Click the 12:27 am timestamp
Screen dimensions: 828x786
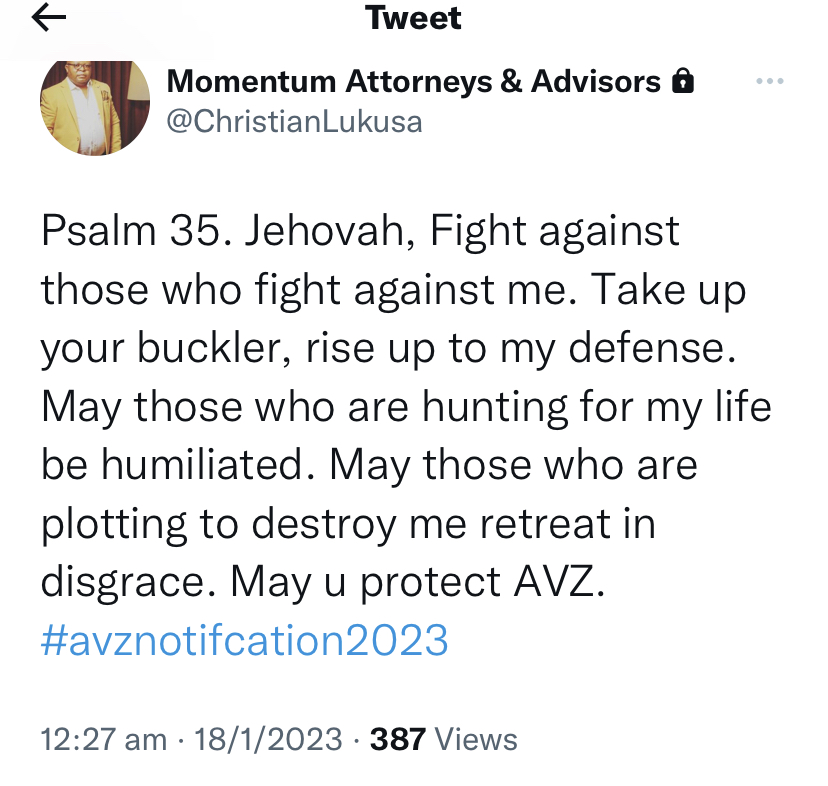pos(104,740)
